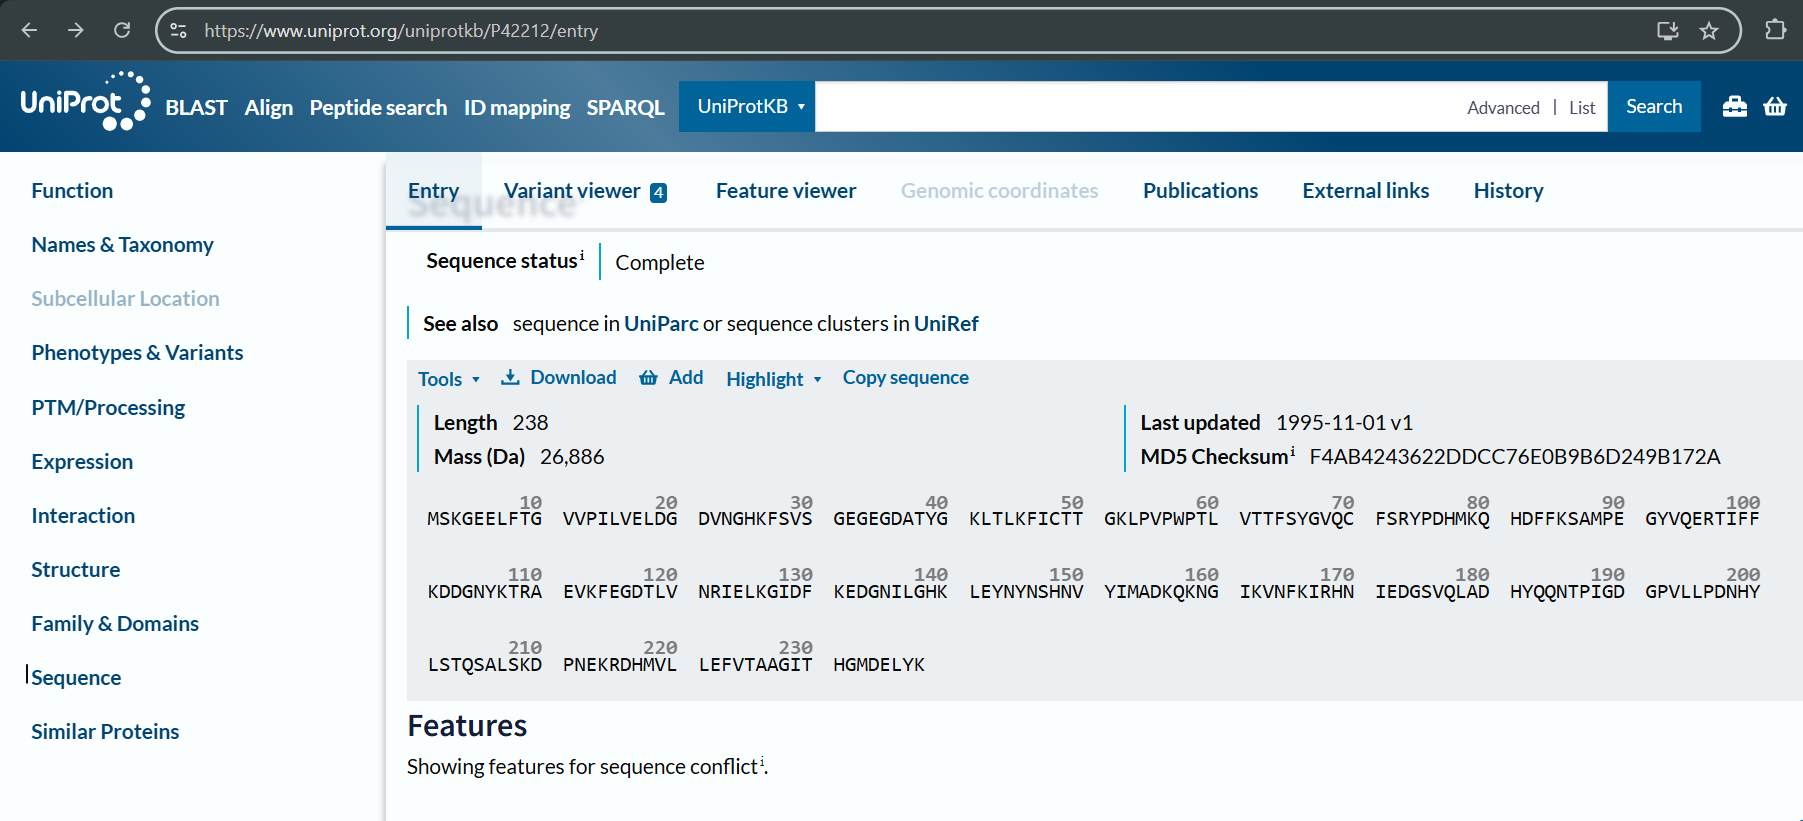Click the browser reload icon
The image size is (1803, 821).
pos(122,30)
